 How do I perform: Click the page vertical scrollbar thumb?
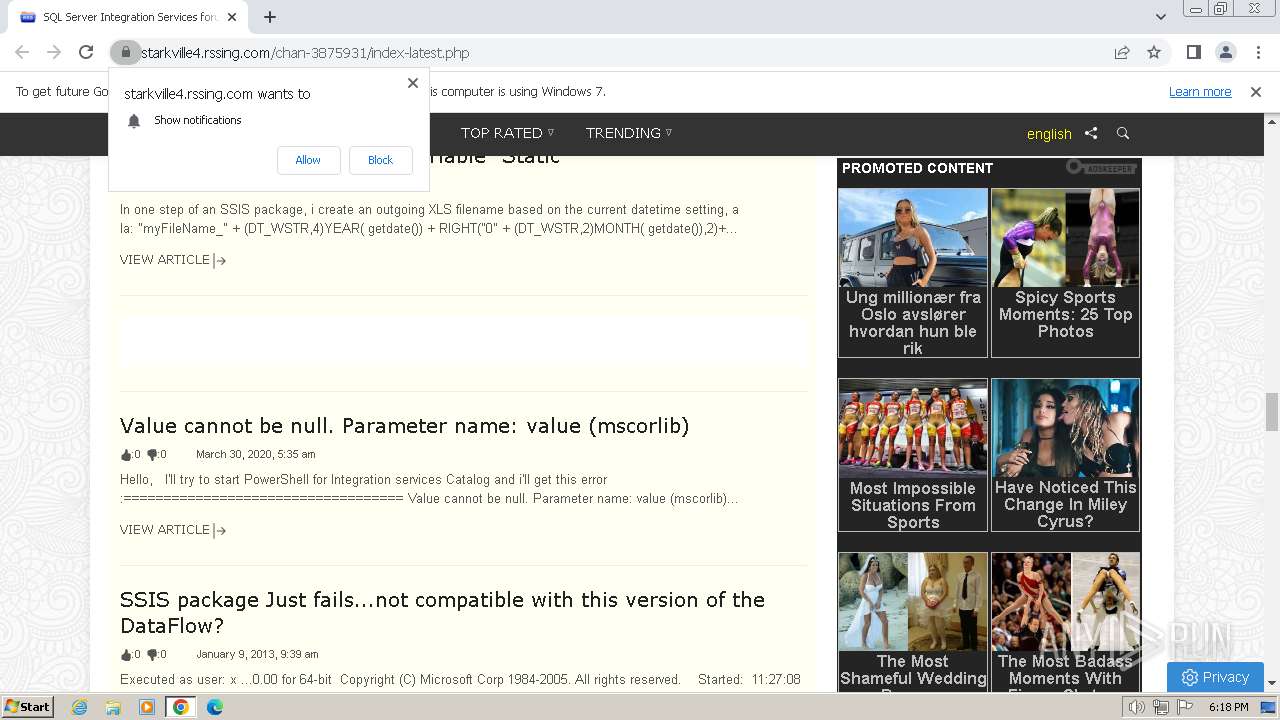click(x=1272, y=412)
